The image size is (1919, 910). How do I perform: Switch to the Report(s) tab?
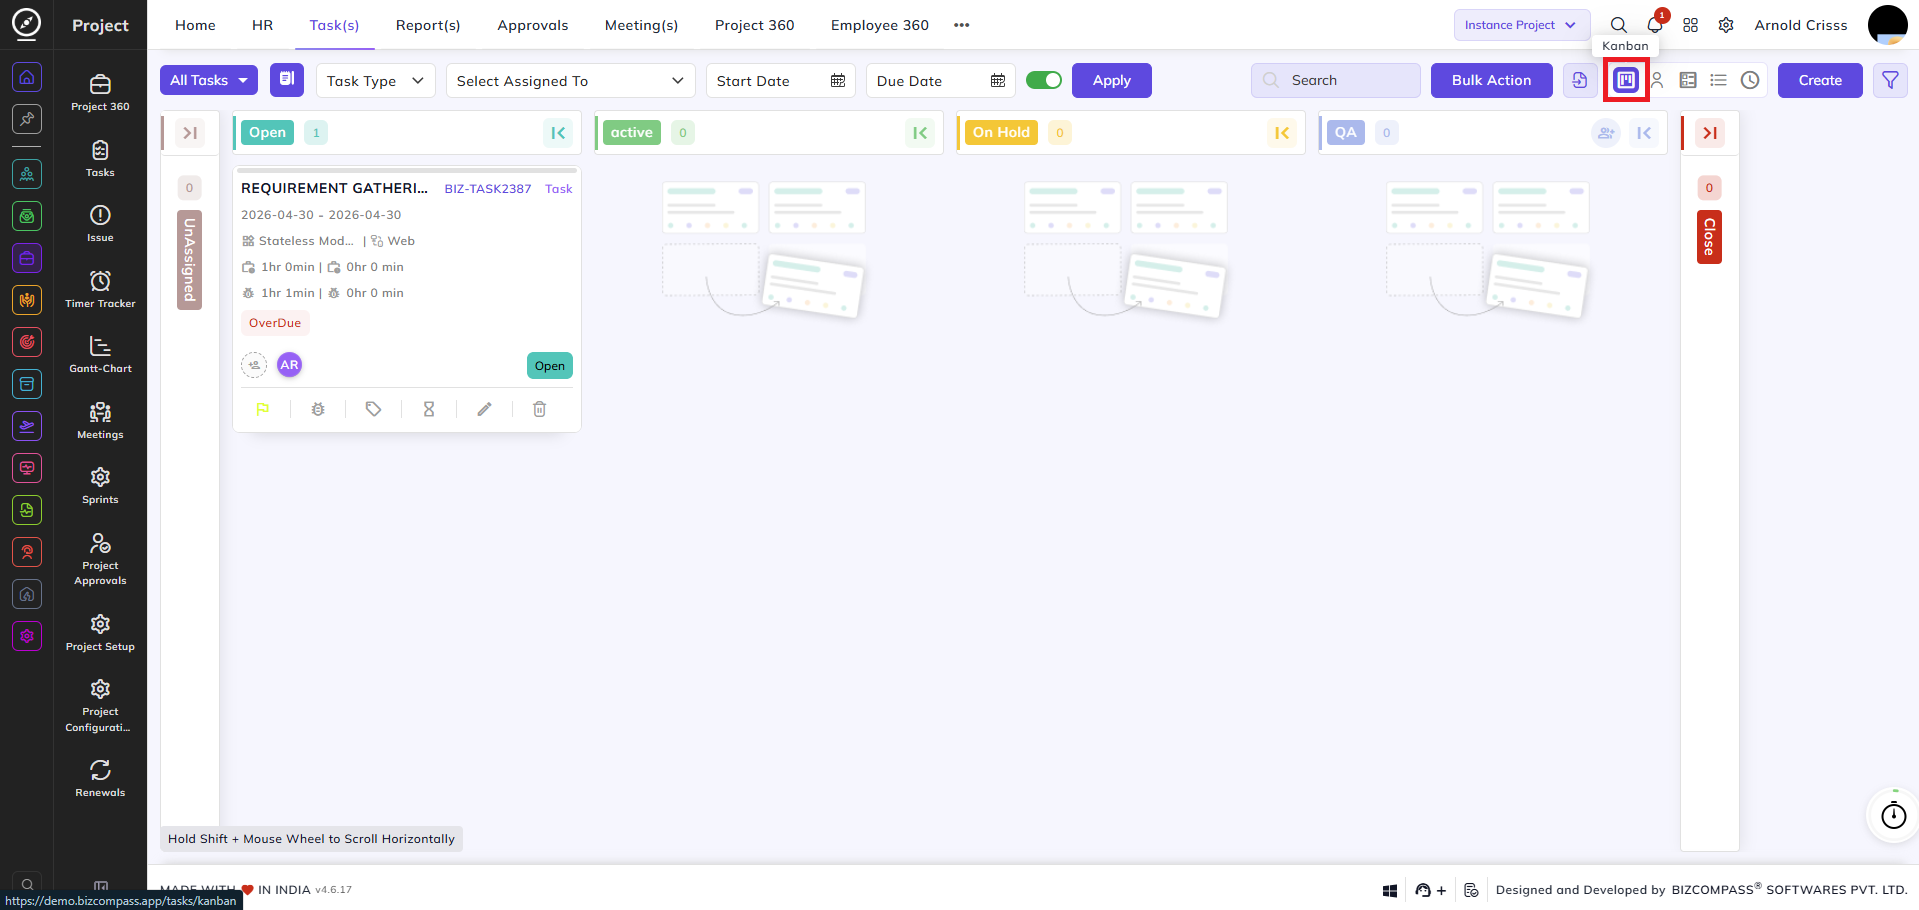point(428,25)
